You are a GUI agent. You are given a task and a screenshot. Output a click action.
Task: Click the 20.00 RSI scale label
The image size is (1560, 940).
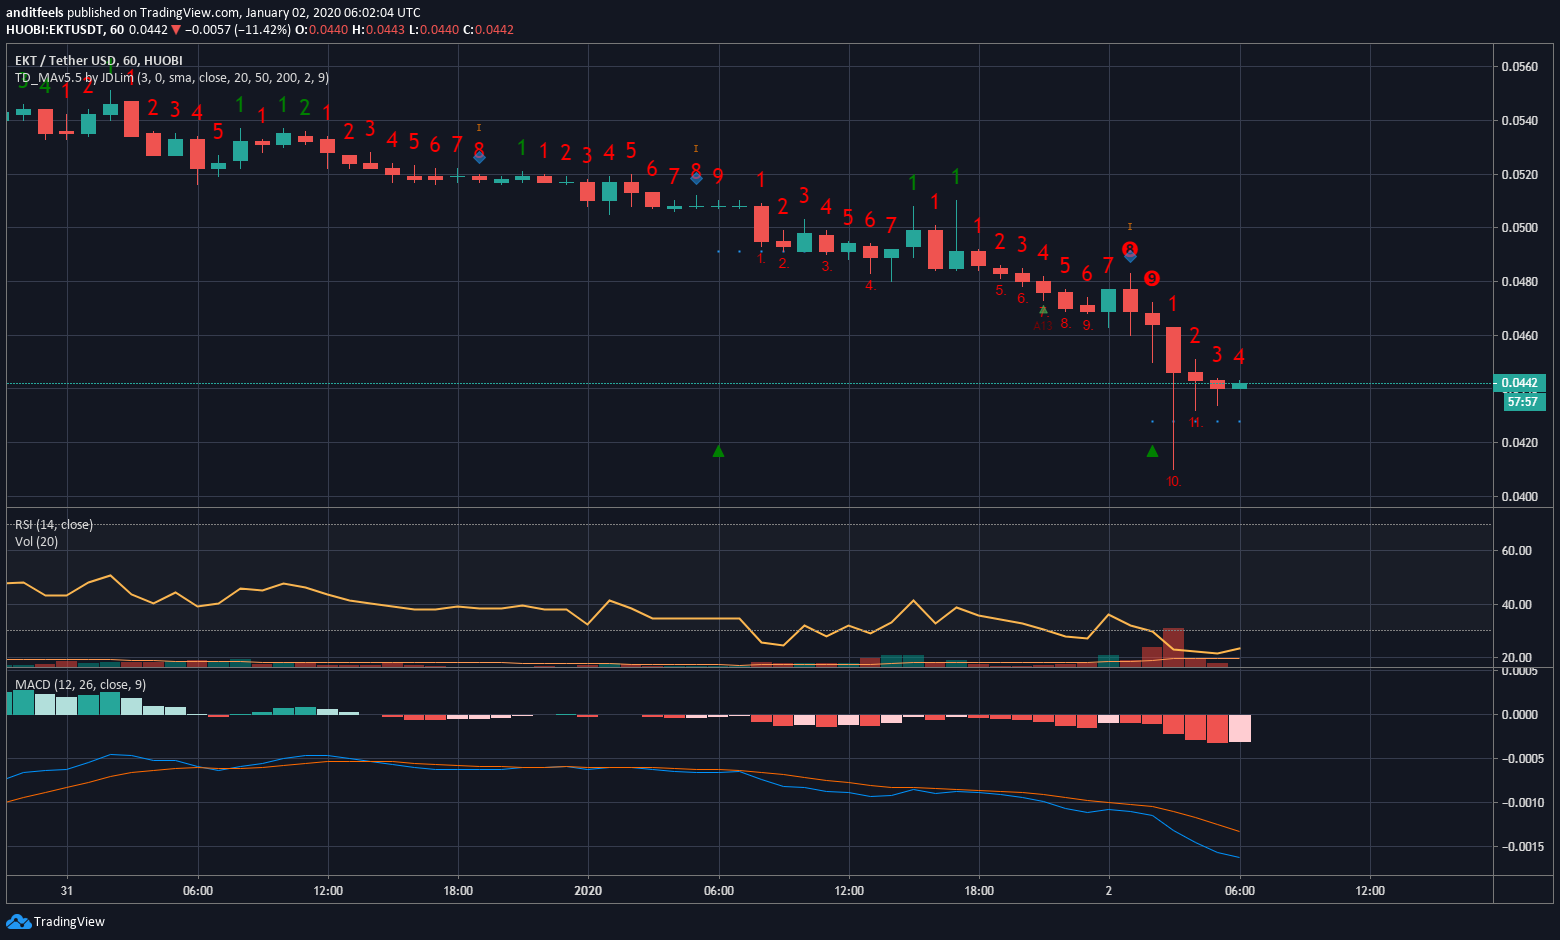(x=1516, y=658)
